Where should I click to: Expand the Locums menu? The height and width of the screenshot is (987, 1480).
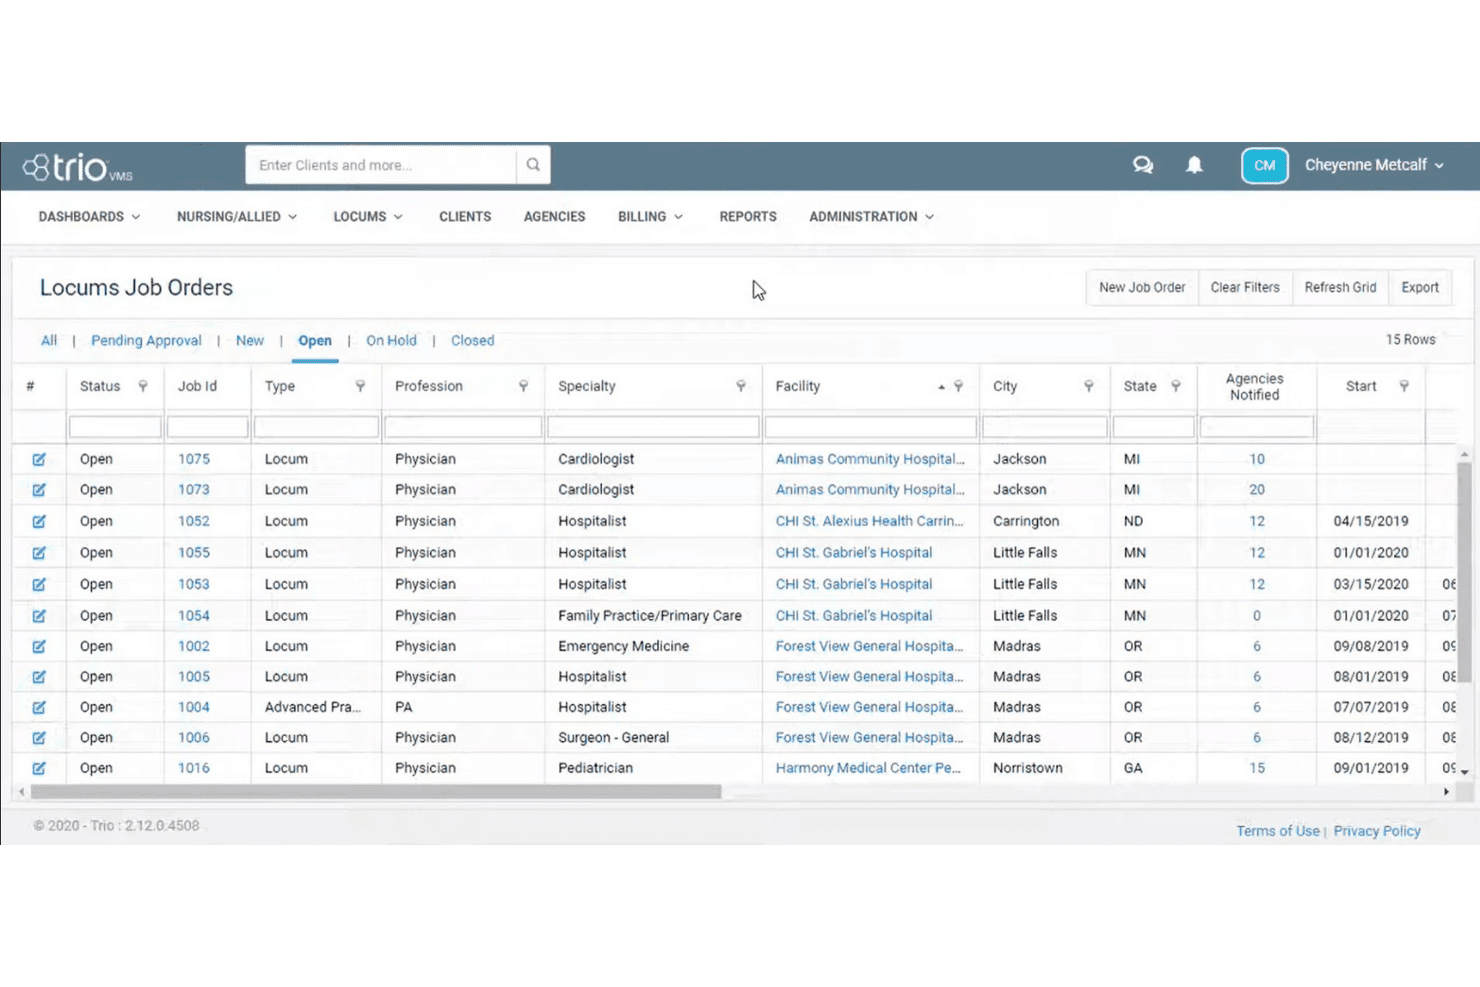[368, 217]
